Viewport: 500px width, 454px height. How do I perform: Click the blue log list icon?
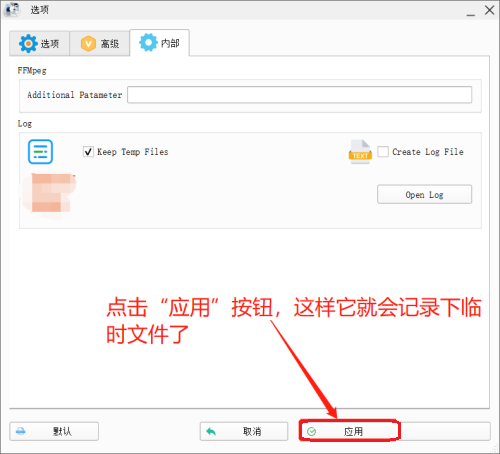[40, 152]
